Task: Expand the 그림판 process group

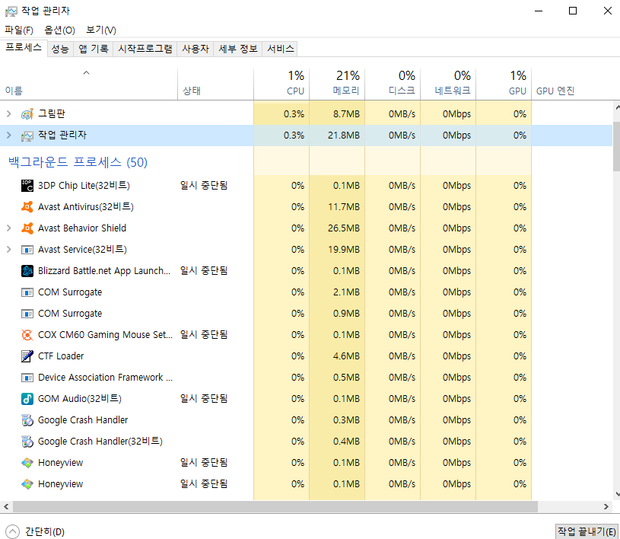Action: pos(9,114)
